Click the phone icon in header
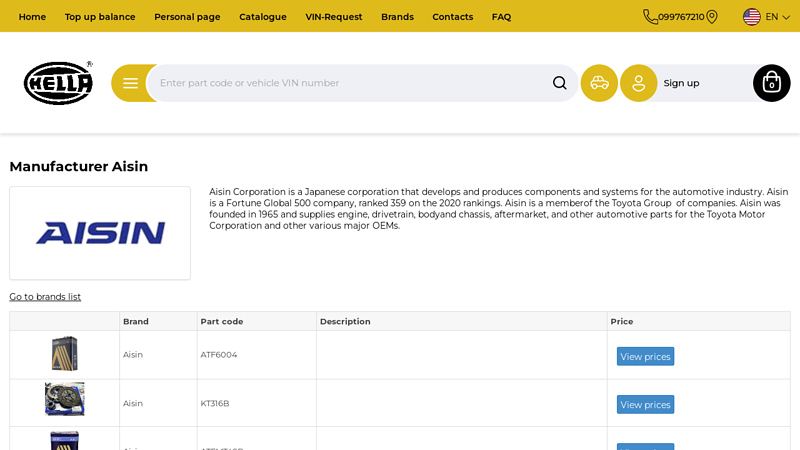 pos(650,17)
